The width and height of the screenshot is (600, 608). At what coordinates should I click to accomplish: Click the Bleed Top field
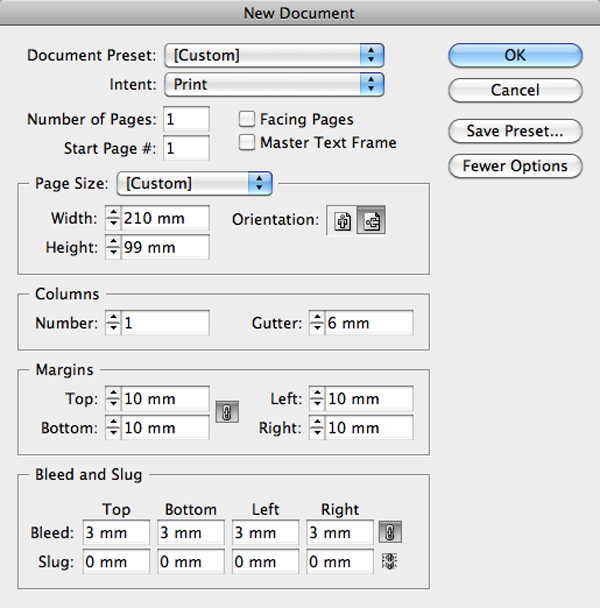[116, 532]
